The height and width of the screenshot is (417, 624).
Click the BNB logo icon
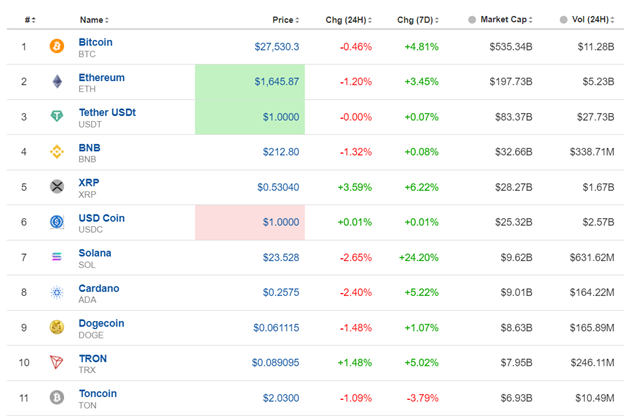click(x=56, y=152)
